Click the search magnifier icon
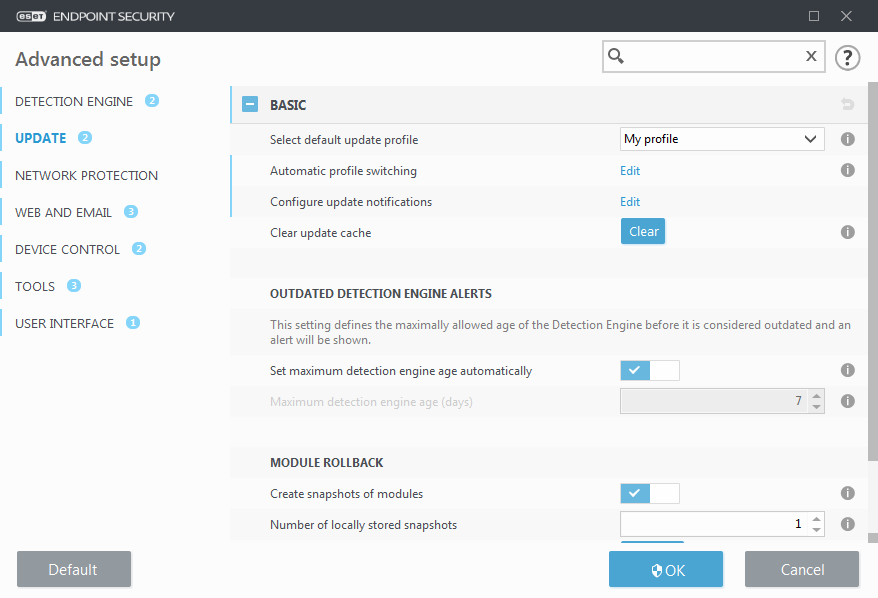The height and width of the screenshot is (598, 878). (x=616, y=56)
